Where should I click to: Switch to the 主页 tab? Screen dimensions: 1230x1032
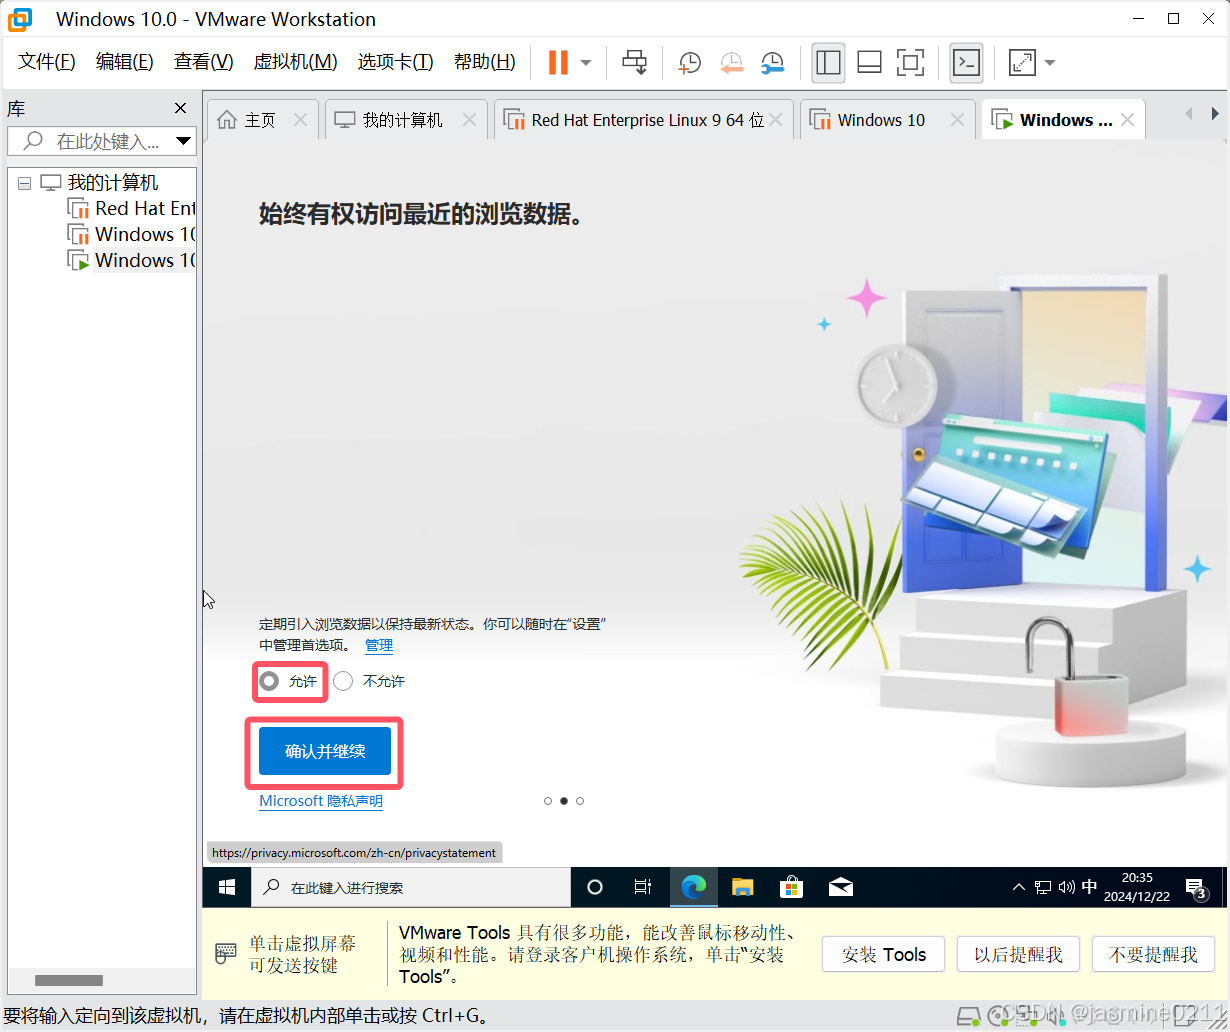coord(260,120)
